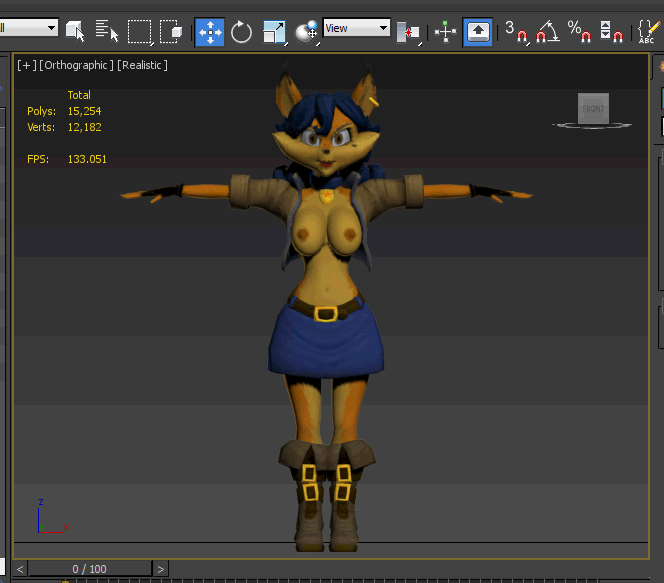The height and width of the screenshot is (583, 664).
Task: Click ViewCube compass ring
Action: 592,125
